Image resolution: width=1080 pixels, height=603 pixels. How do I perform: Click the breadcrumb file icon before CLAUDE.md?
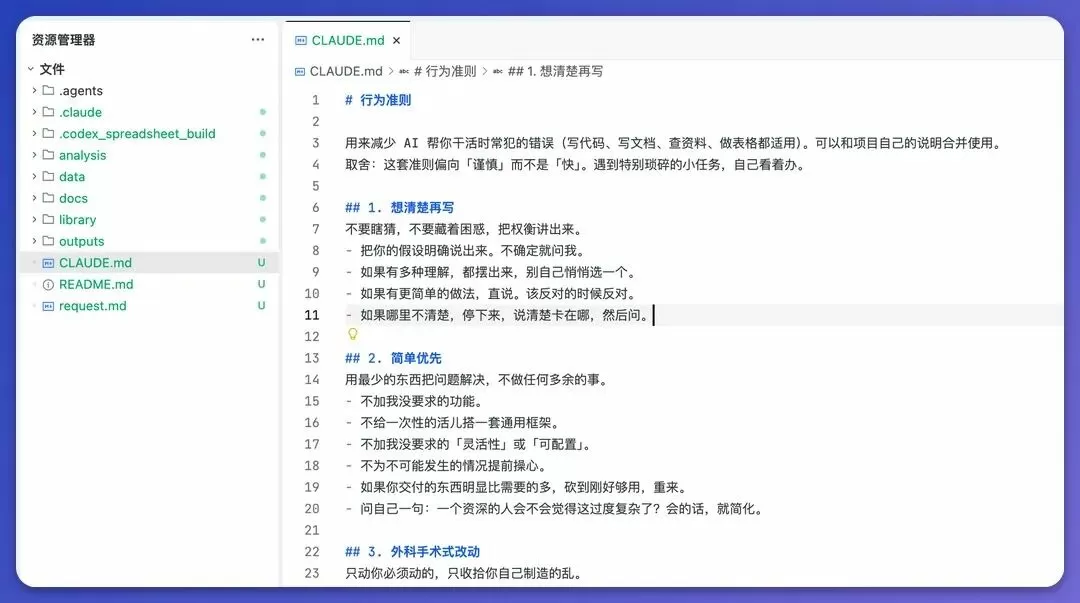pos(300,71)
